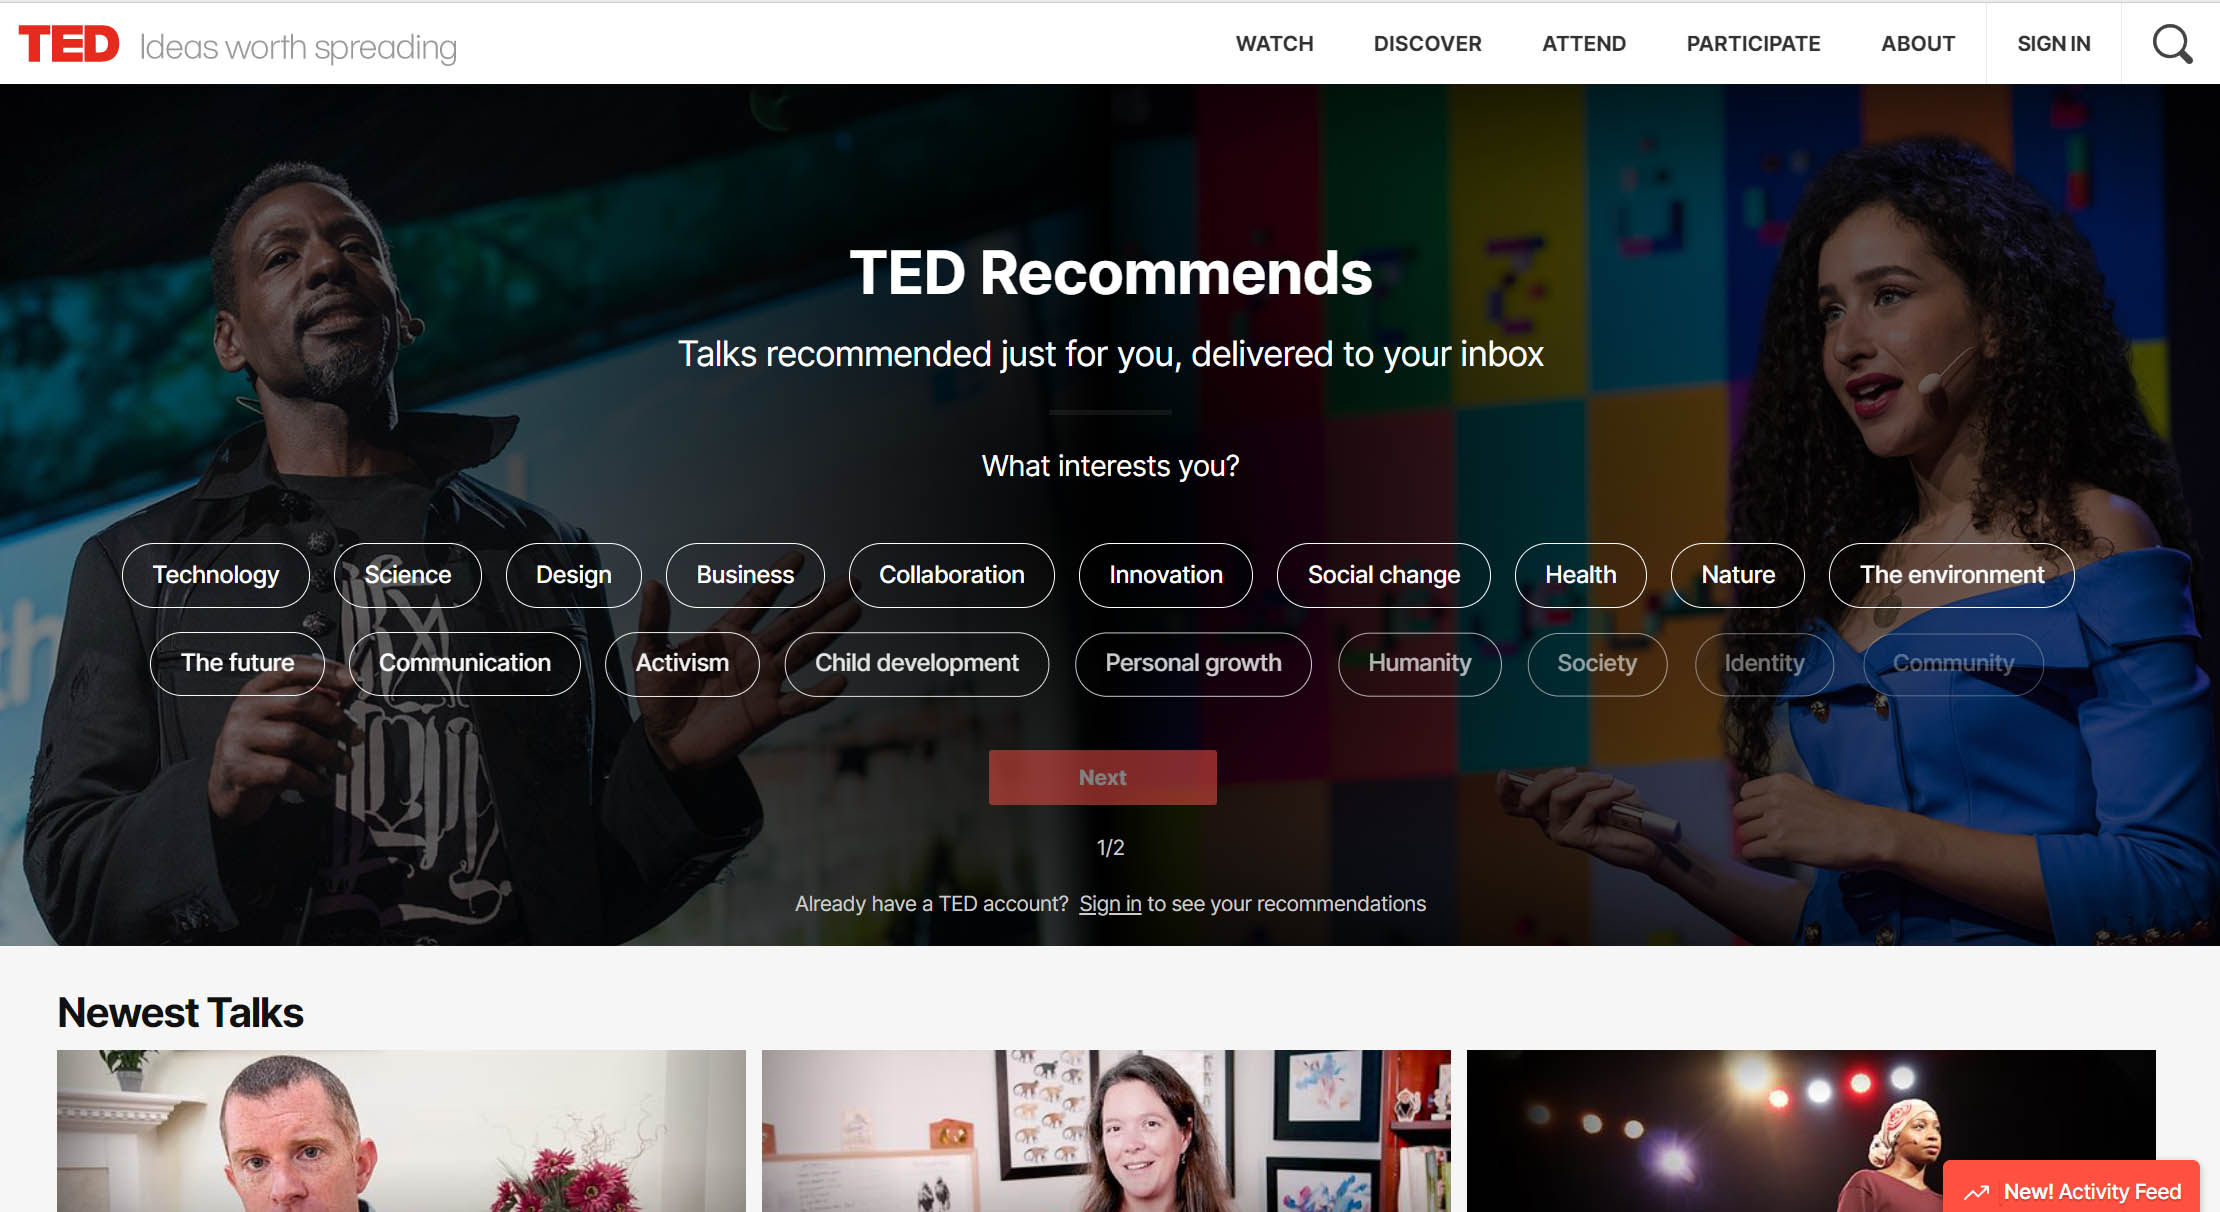Click the Sign in recommendations link
The height and width of the screenshot is (1212, 2220).
tap(1110, 904)
